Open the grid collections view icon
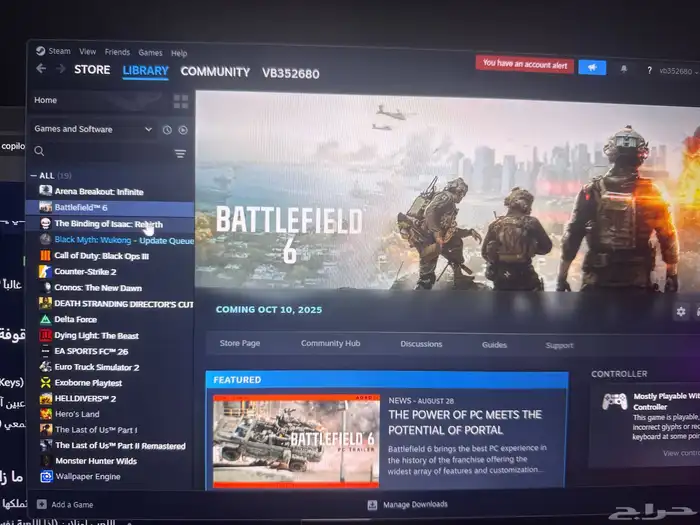700x525 pixels. point(180,101)
